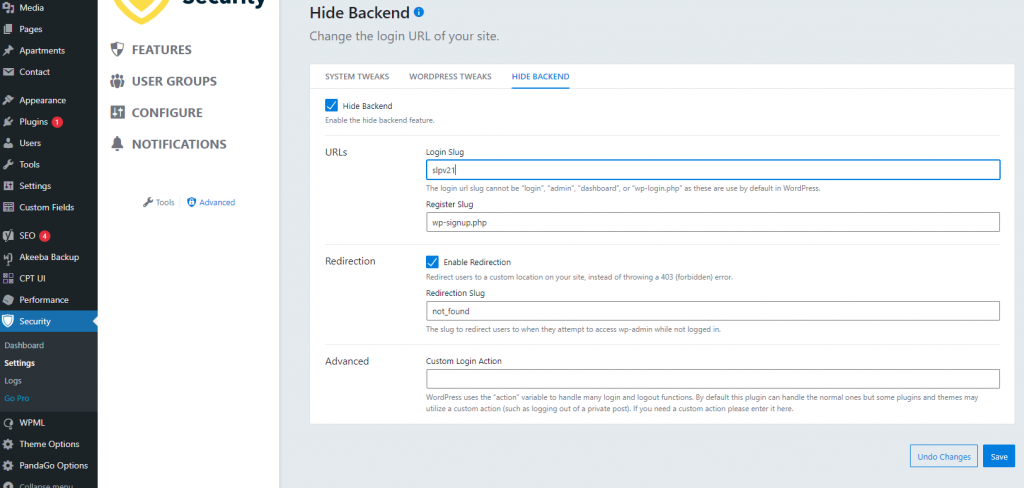Click the Plugins plug icon in sidebar
This screenshot has height=488, width=1024.
coord(9,122)
